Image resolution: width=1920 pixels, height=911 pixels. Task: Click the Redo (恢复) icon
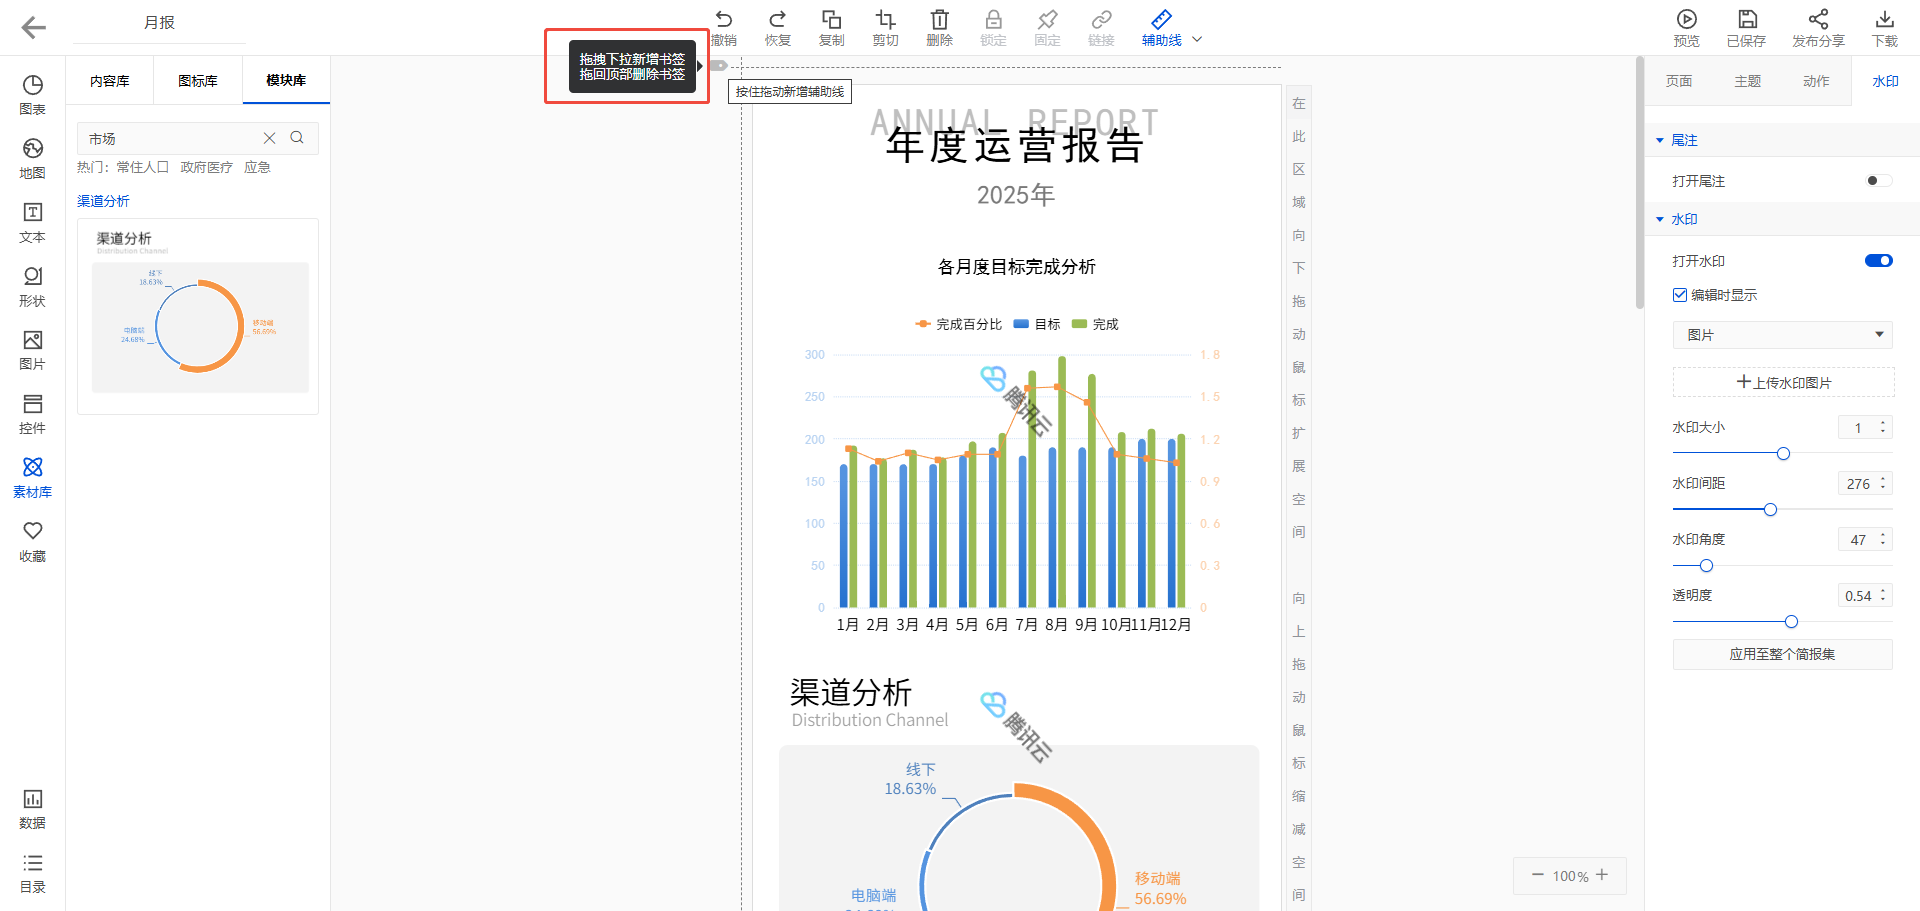778,20
